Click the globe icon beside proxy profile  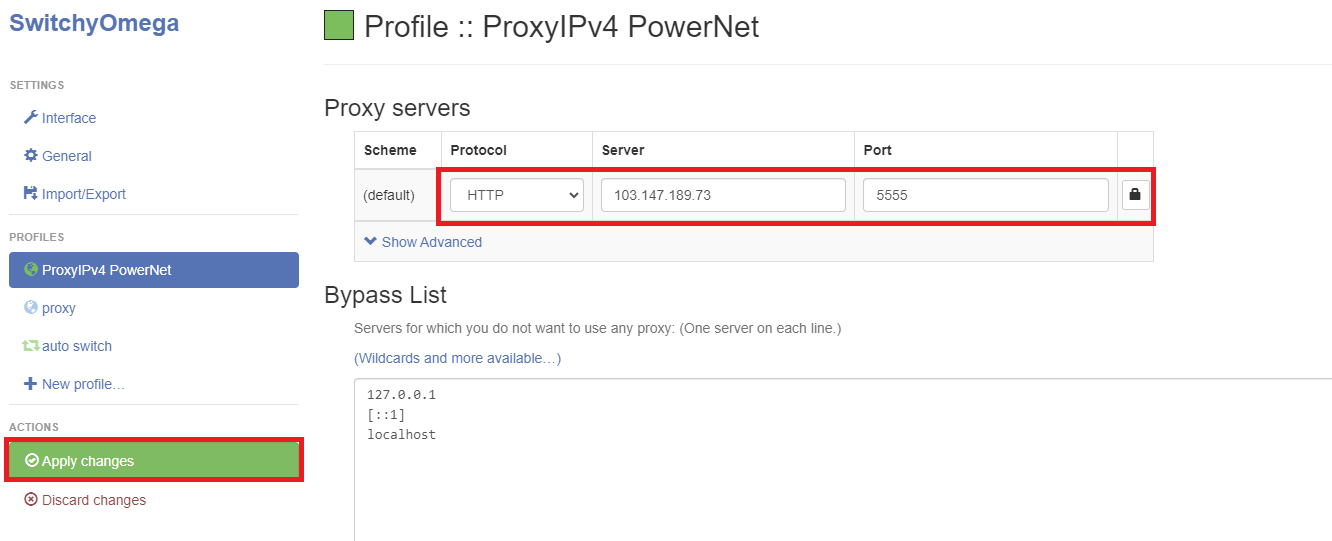tap(31, 308)
